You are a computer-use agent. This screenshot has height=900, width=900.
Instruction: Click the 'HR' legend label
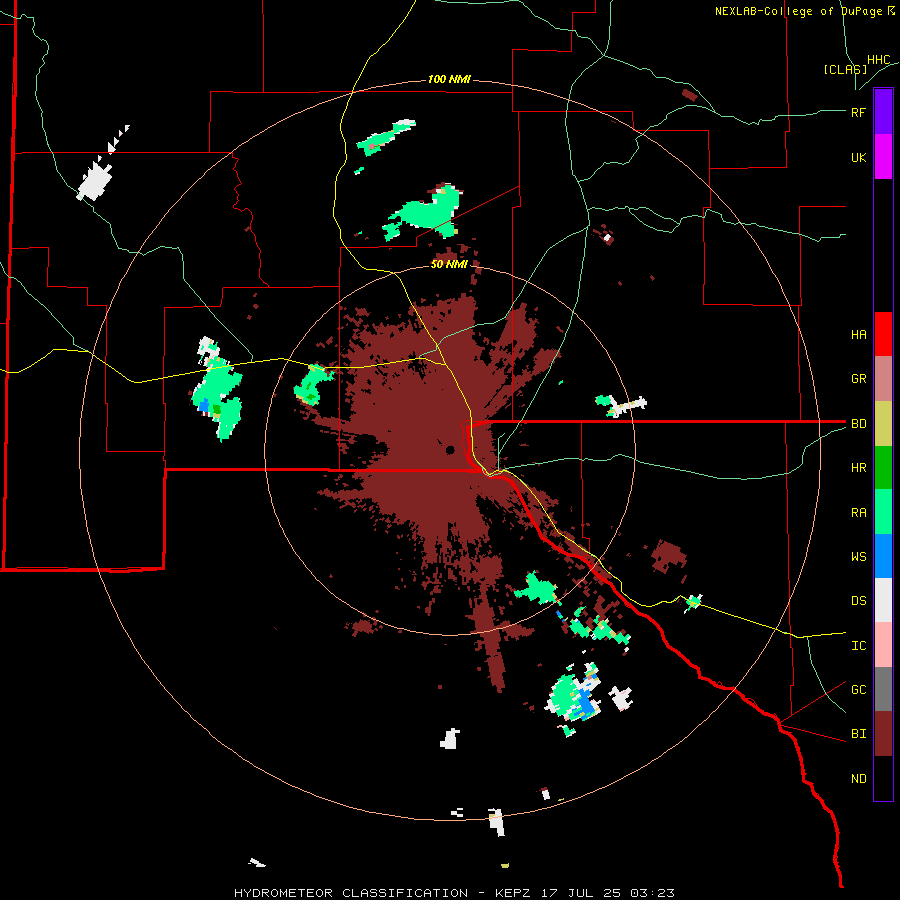(858, 468)
